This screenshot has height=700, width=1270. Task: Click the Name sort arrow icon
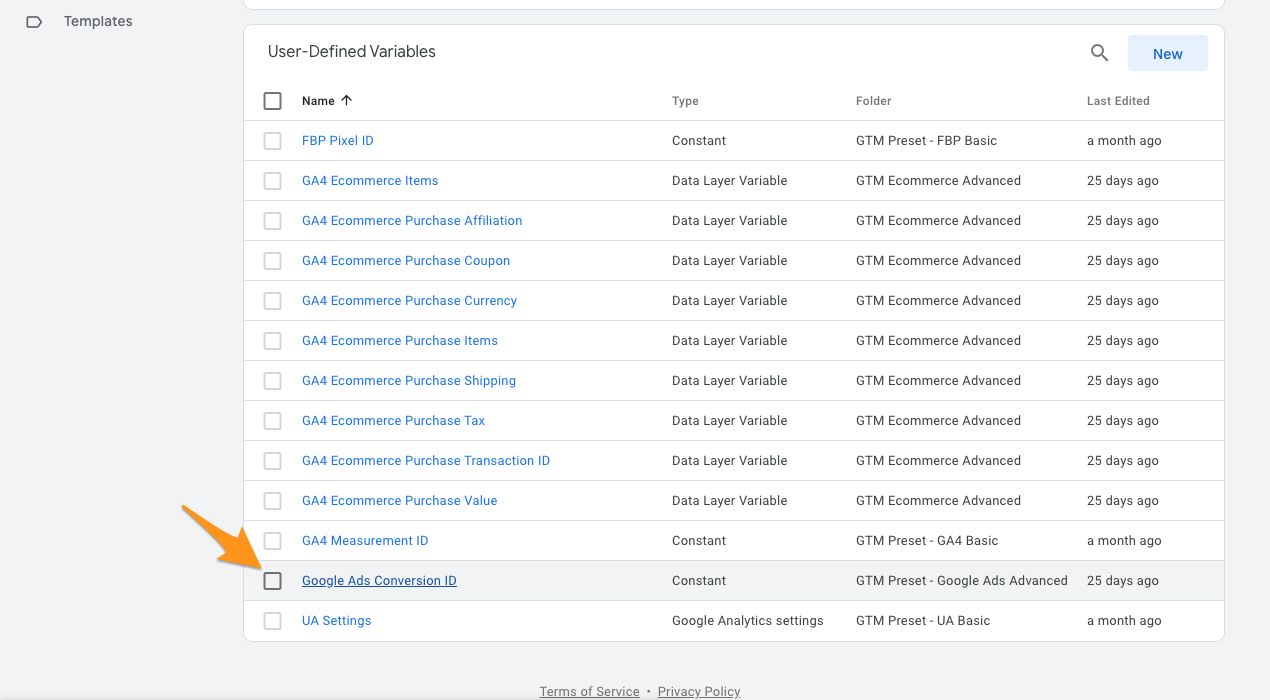coord(347,100)
